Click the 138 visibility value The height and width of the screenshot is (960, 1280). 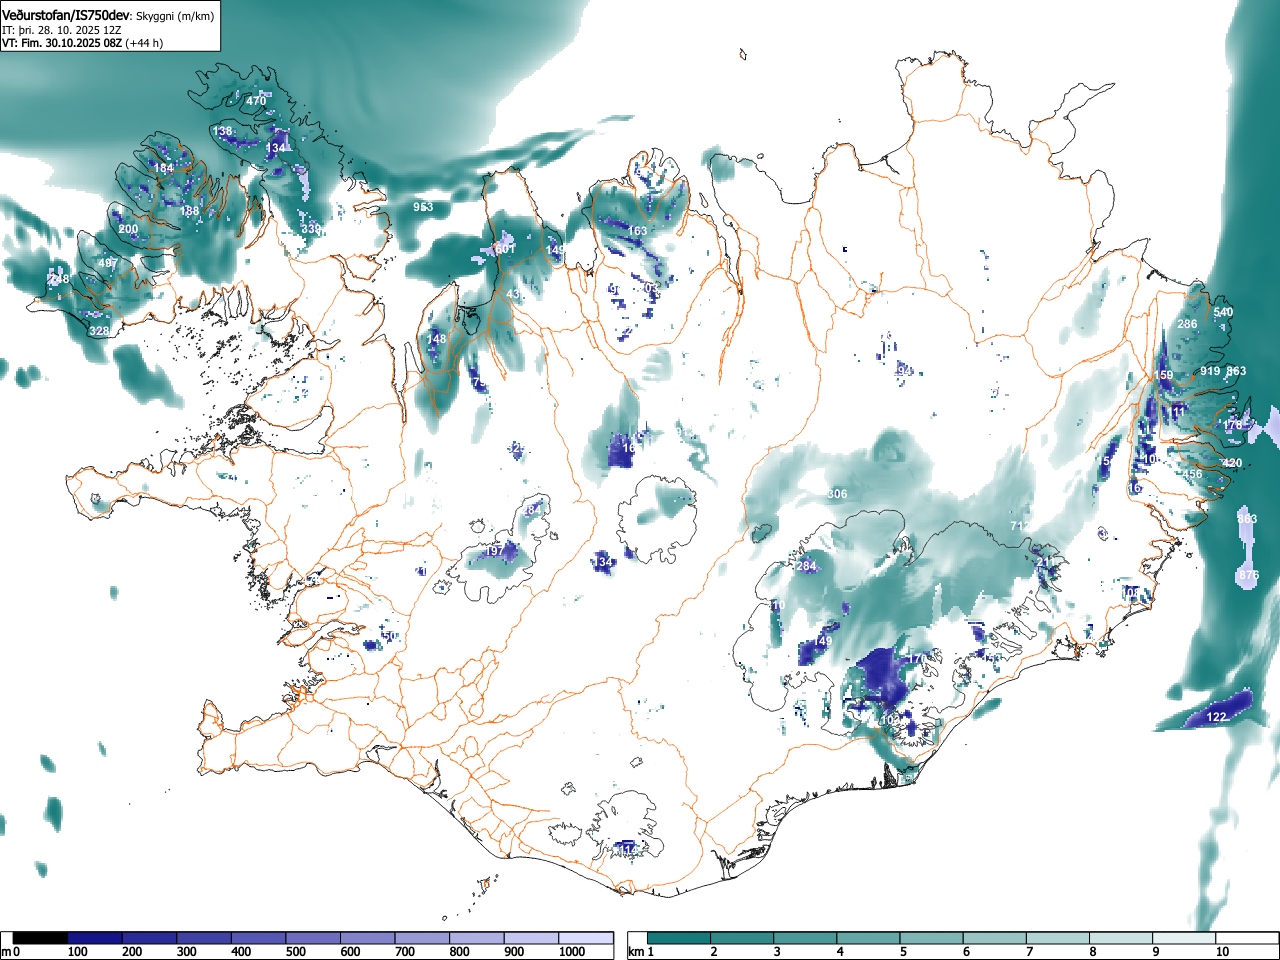coord(222,131)
